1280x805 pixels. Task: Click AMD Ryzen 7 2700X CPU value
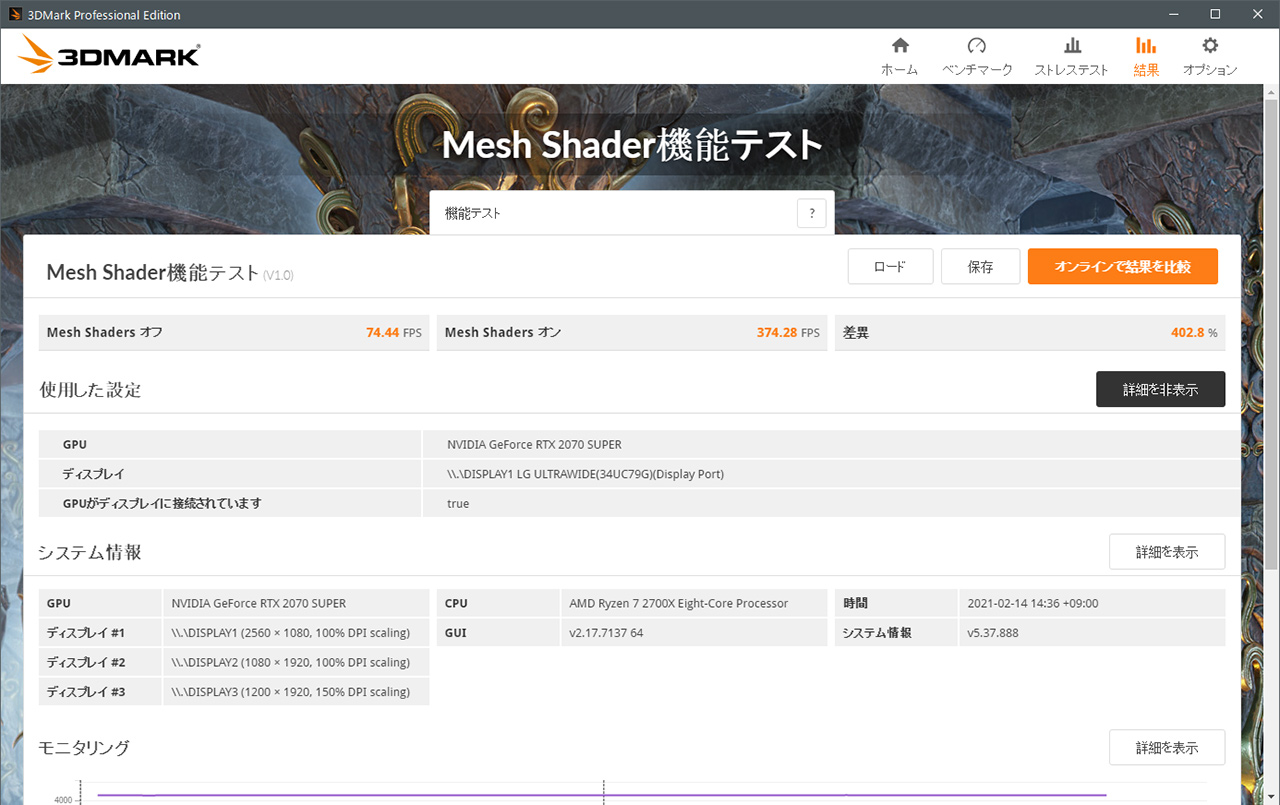click(x=678, y=603)
